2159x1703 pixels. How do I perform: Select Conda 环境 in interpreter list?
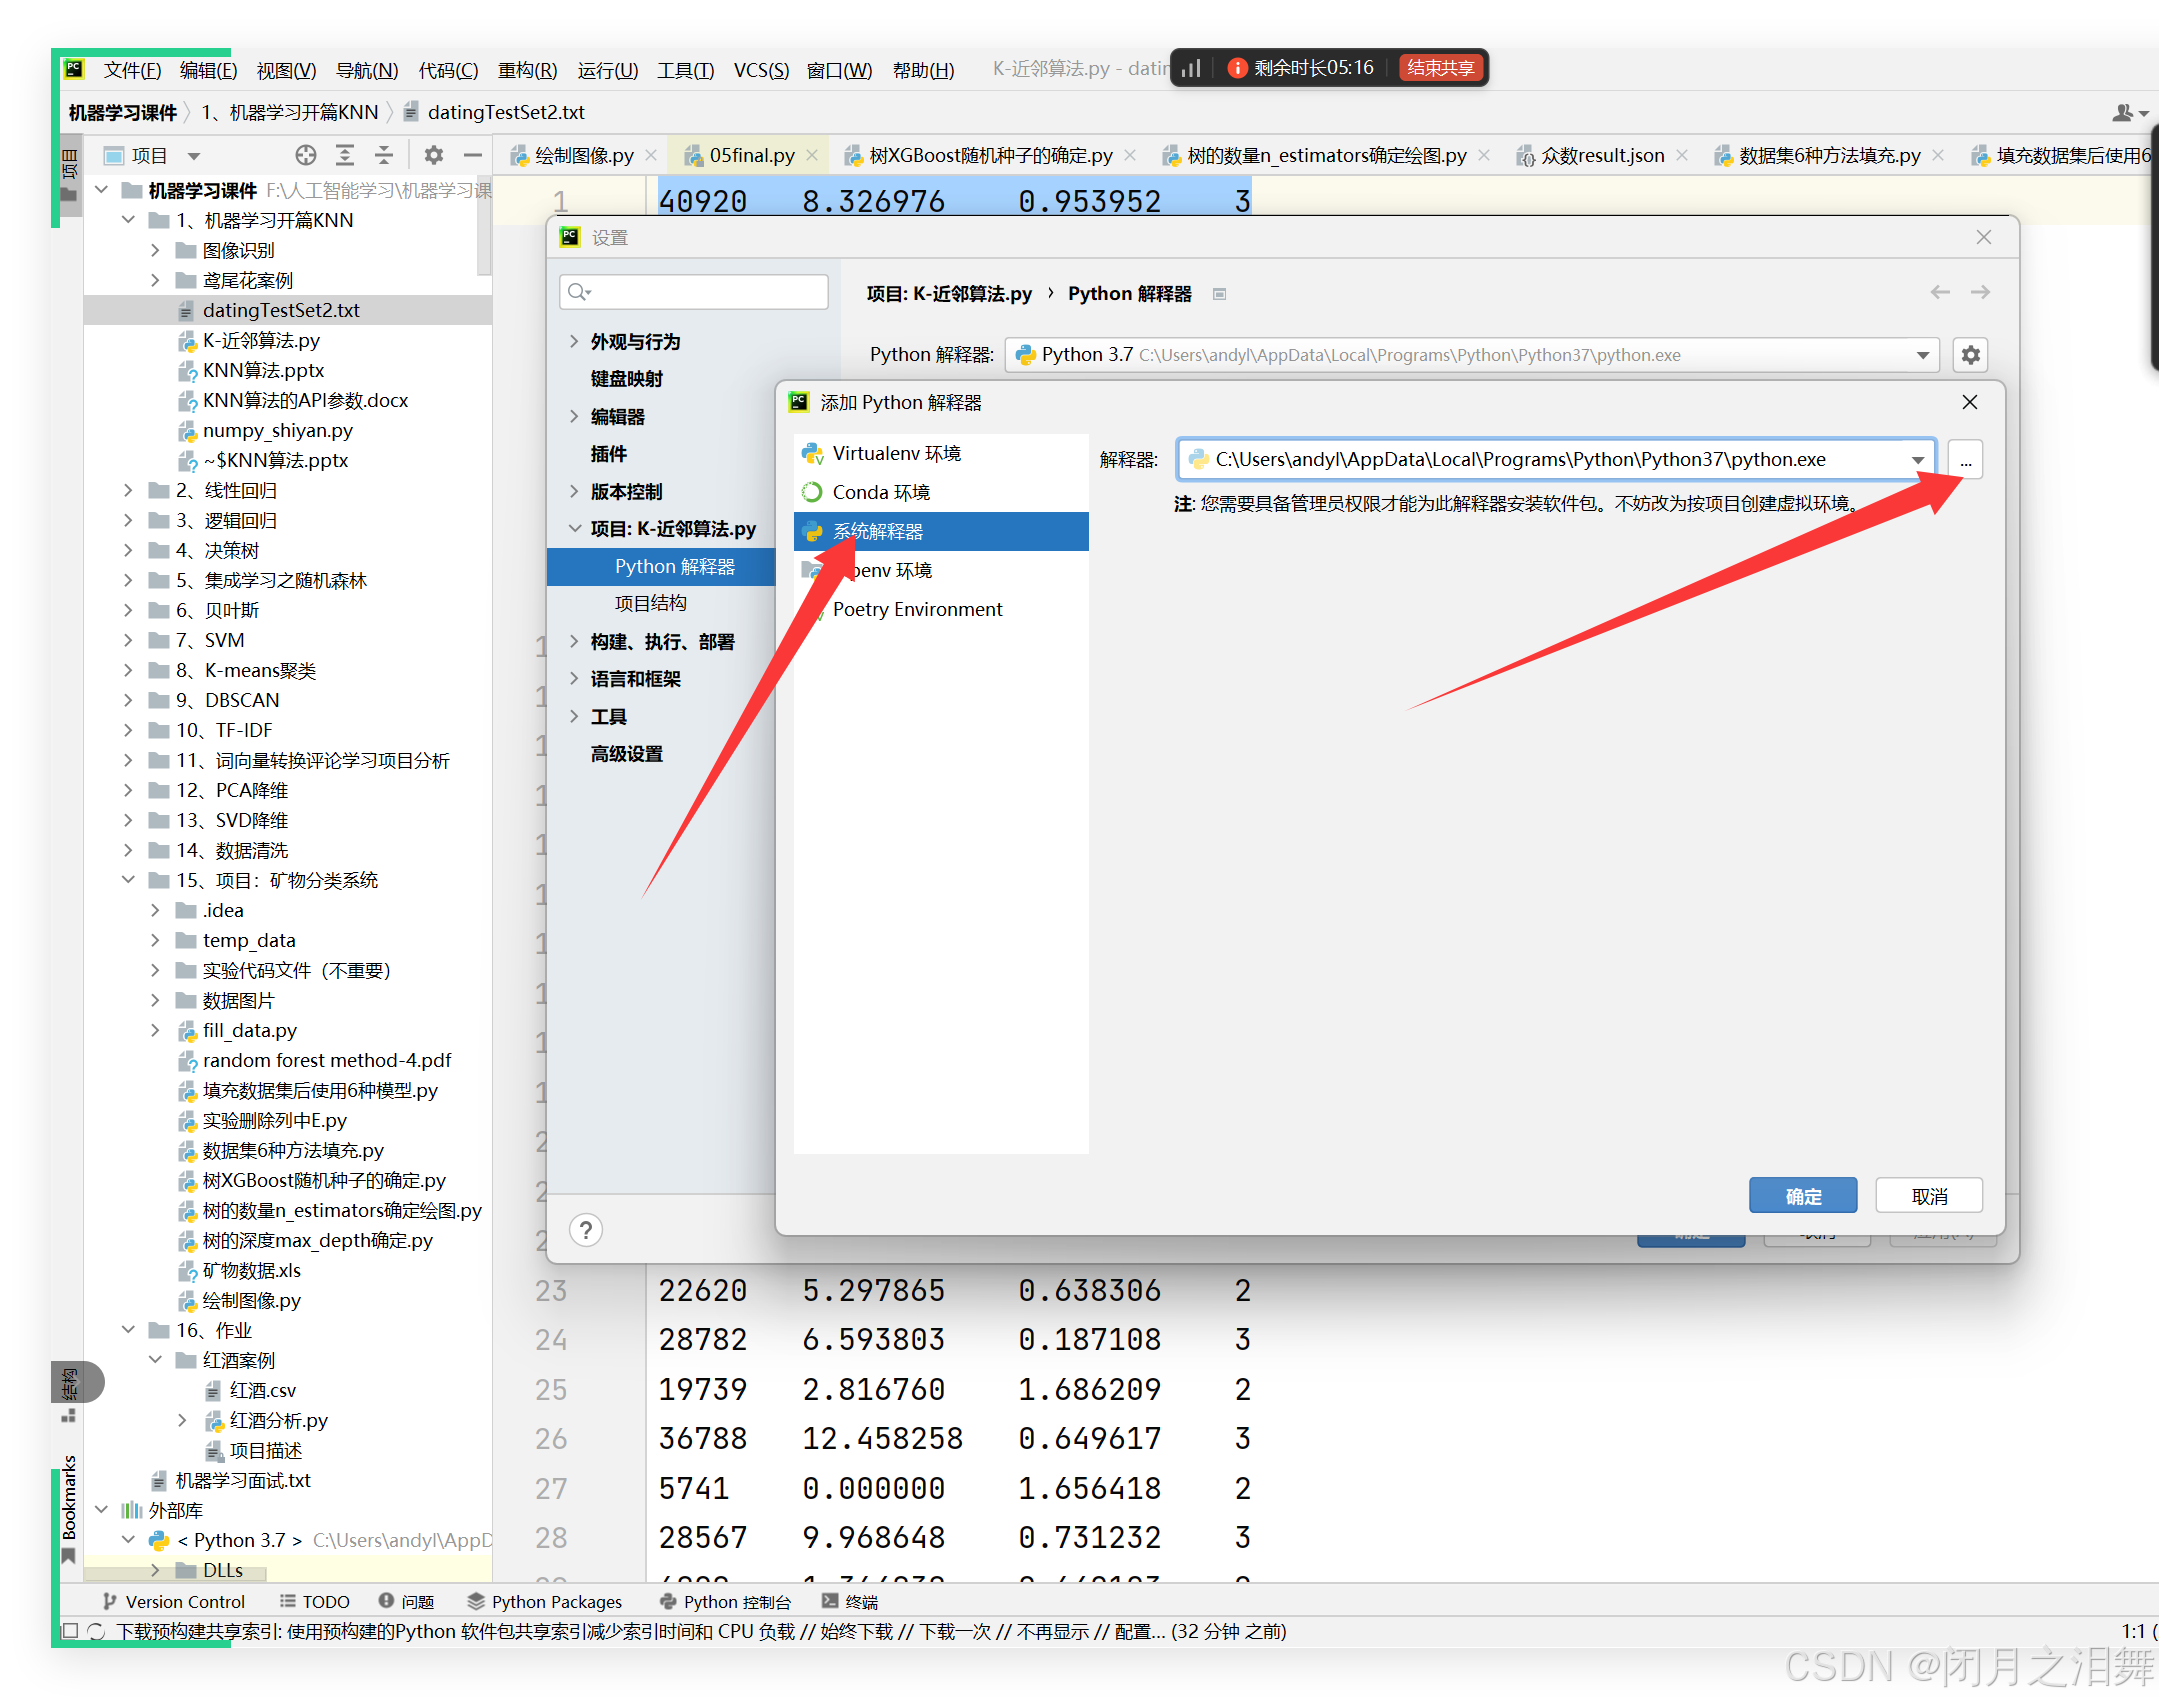[x=880, y=492]
